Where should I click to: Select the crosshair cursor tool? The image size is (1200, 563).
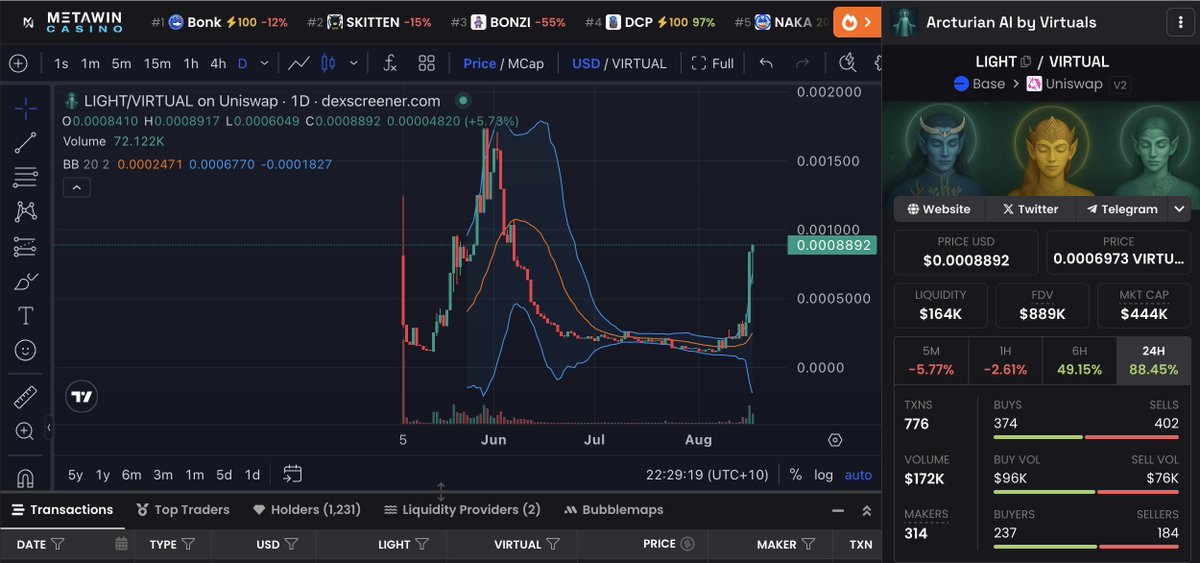click(26, 108)
